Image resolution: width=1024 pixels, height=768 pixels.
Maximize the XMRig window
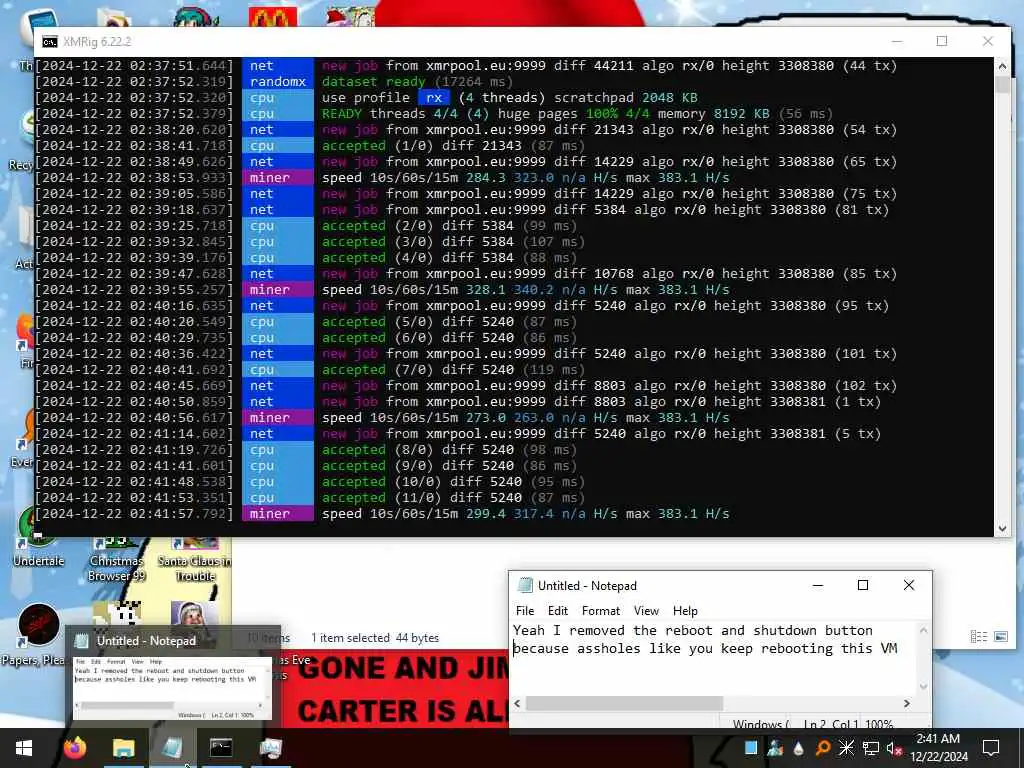pos(942,41)
